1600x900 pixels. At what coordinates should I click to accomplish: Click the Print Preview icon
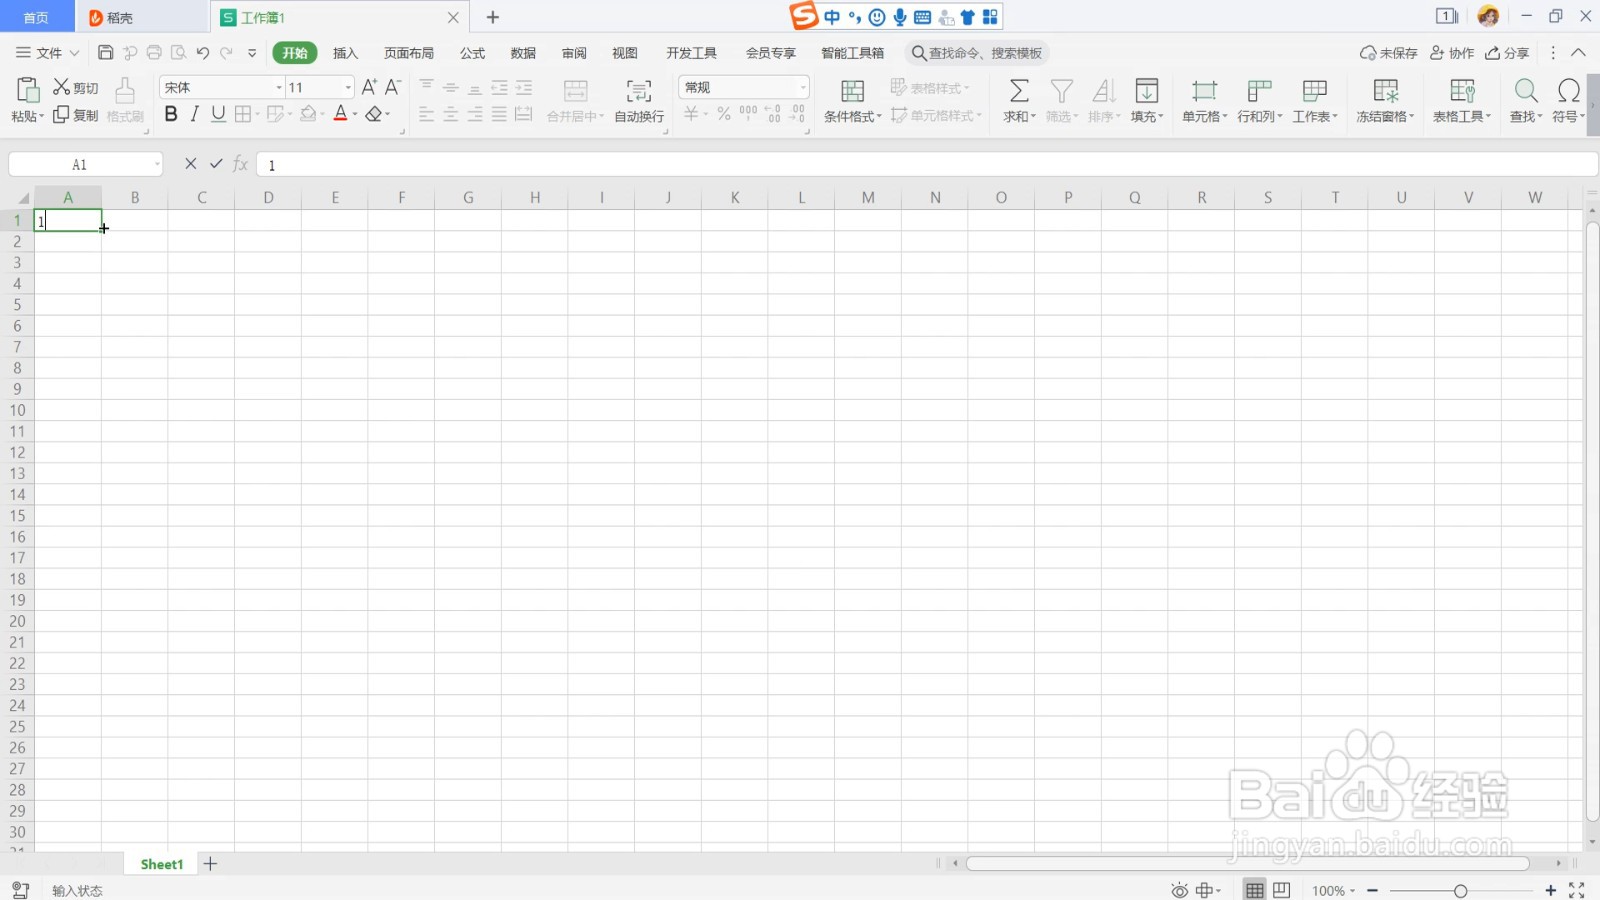pos(178,53)
